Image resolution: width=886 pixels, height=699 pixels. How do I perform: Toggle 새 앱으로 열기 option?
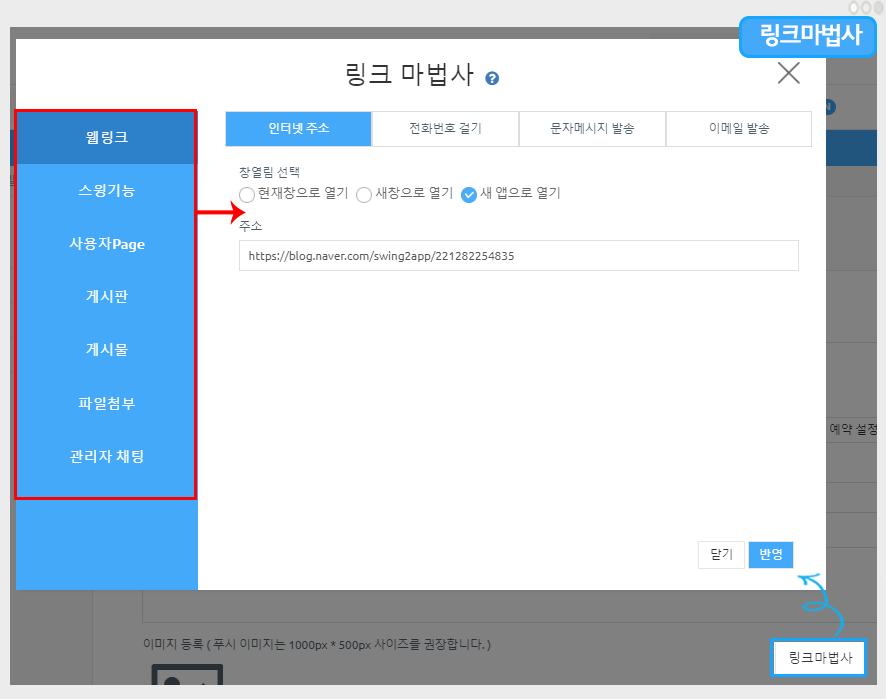click(x=469, y=194)
